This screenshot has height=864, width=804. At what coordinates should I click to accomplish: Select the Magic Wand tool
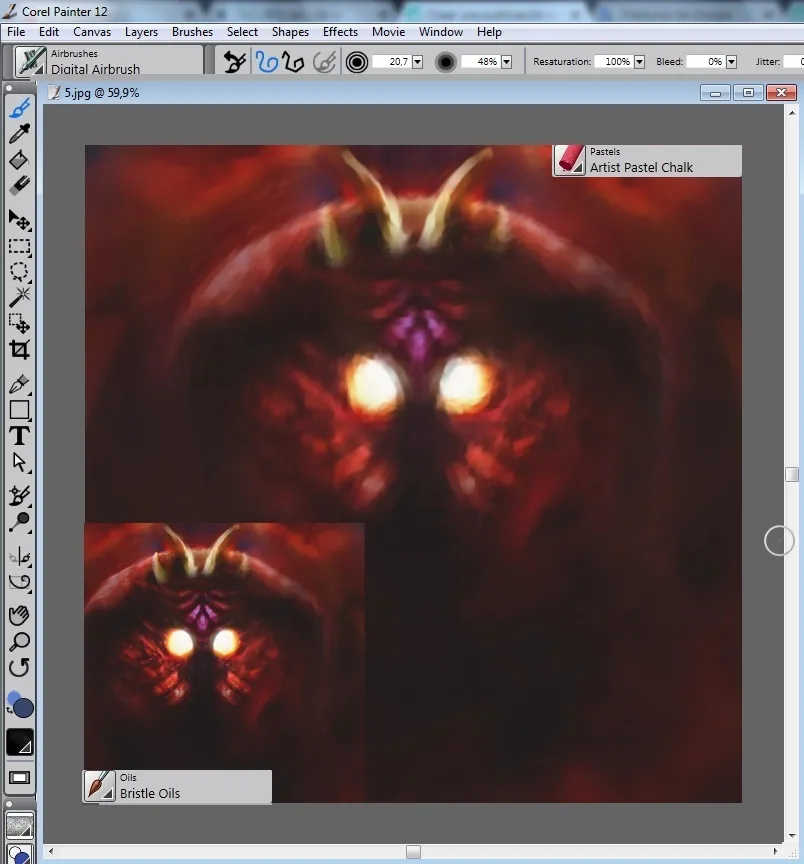[x=20, y=298]
